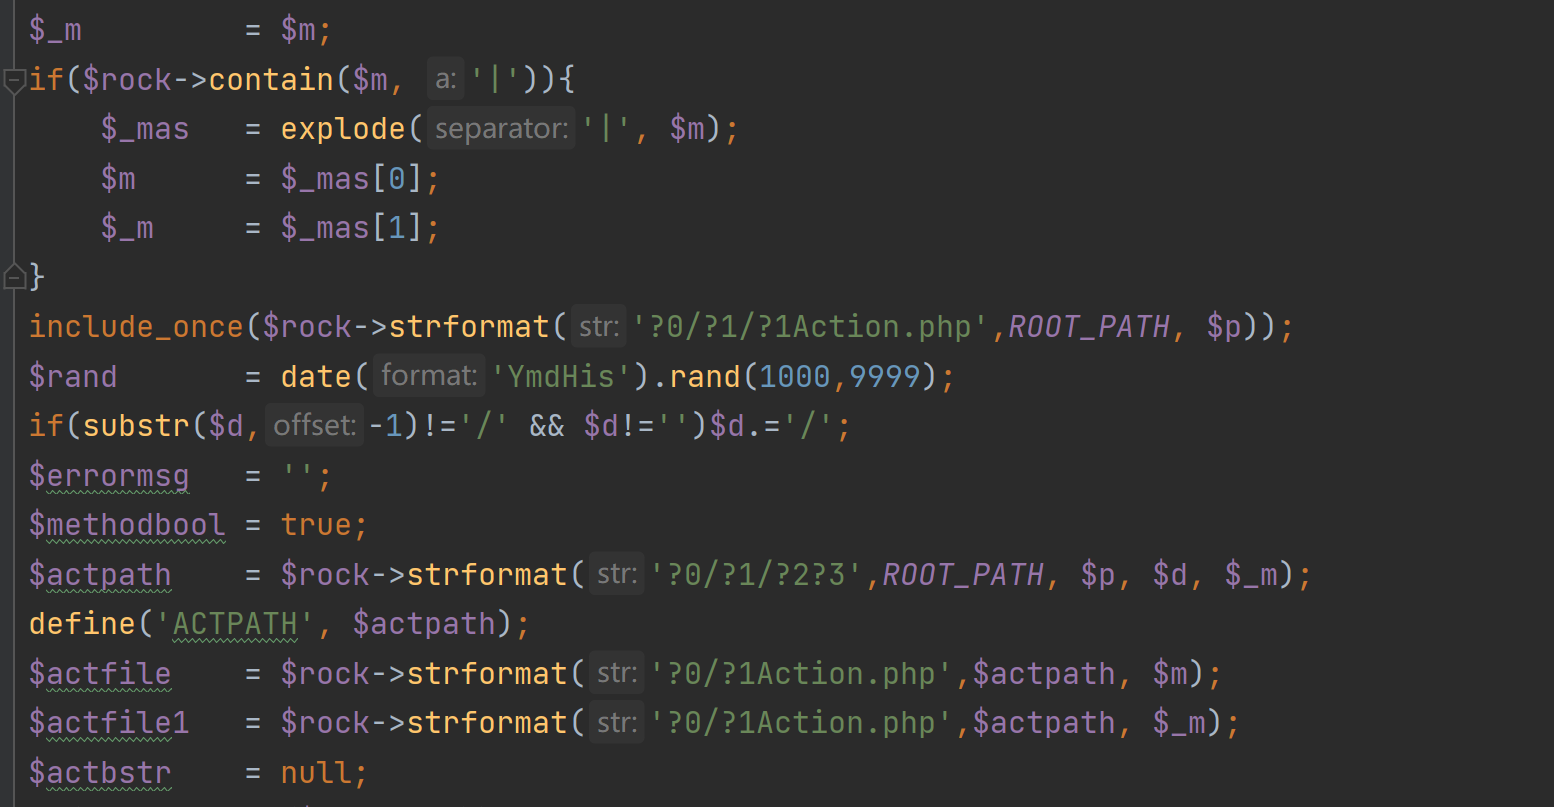The height and width of the screenshot is (807, 1554).
Task: Click the 'ACTPATH' string literal
Action: 235,624
